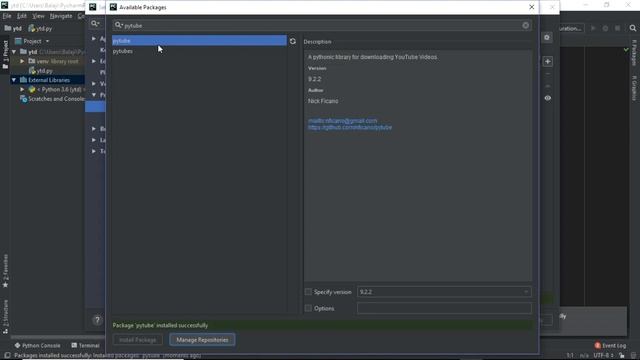Open the R Graphics side tab
This screenshot has width=640, height=360.
click(634, 88)
